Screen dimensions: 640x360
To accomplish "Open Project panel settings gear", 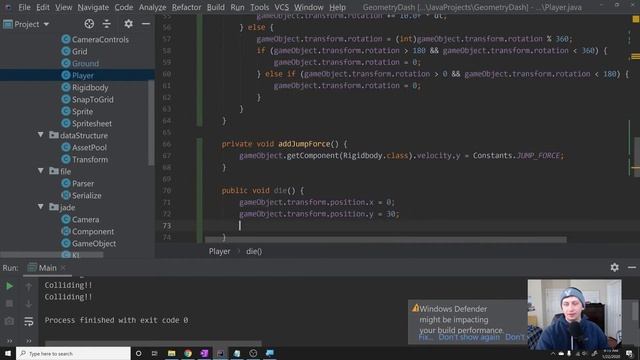I will pyautogui.click(x=128, y=24).
